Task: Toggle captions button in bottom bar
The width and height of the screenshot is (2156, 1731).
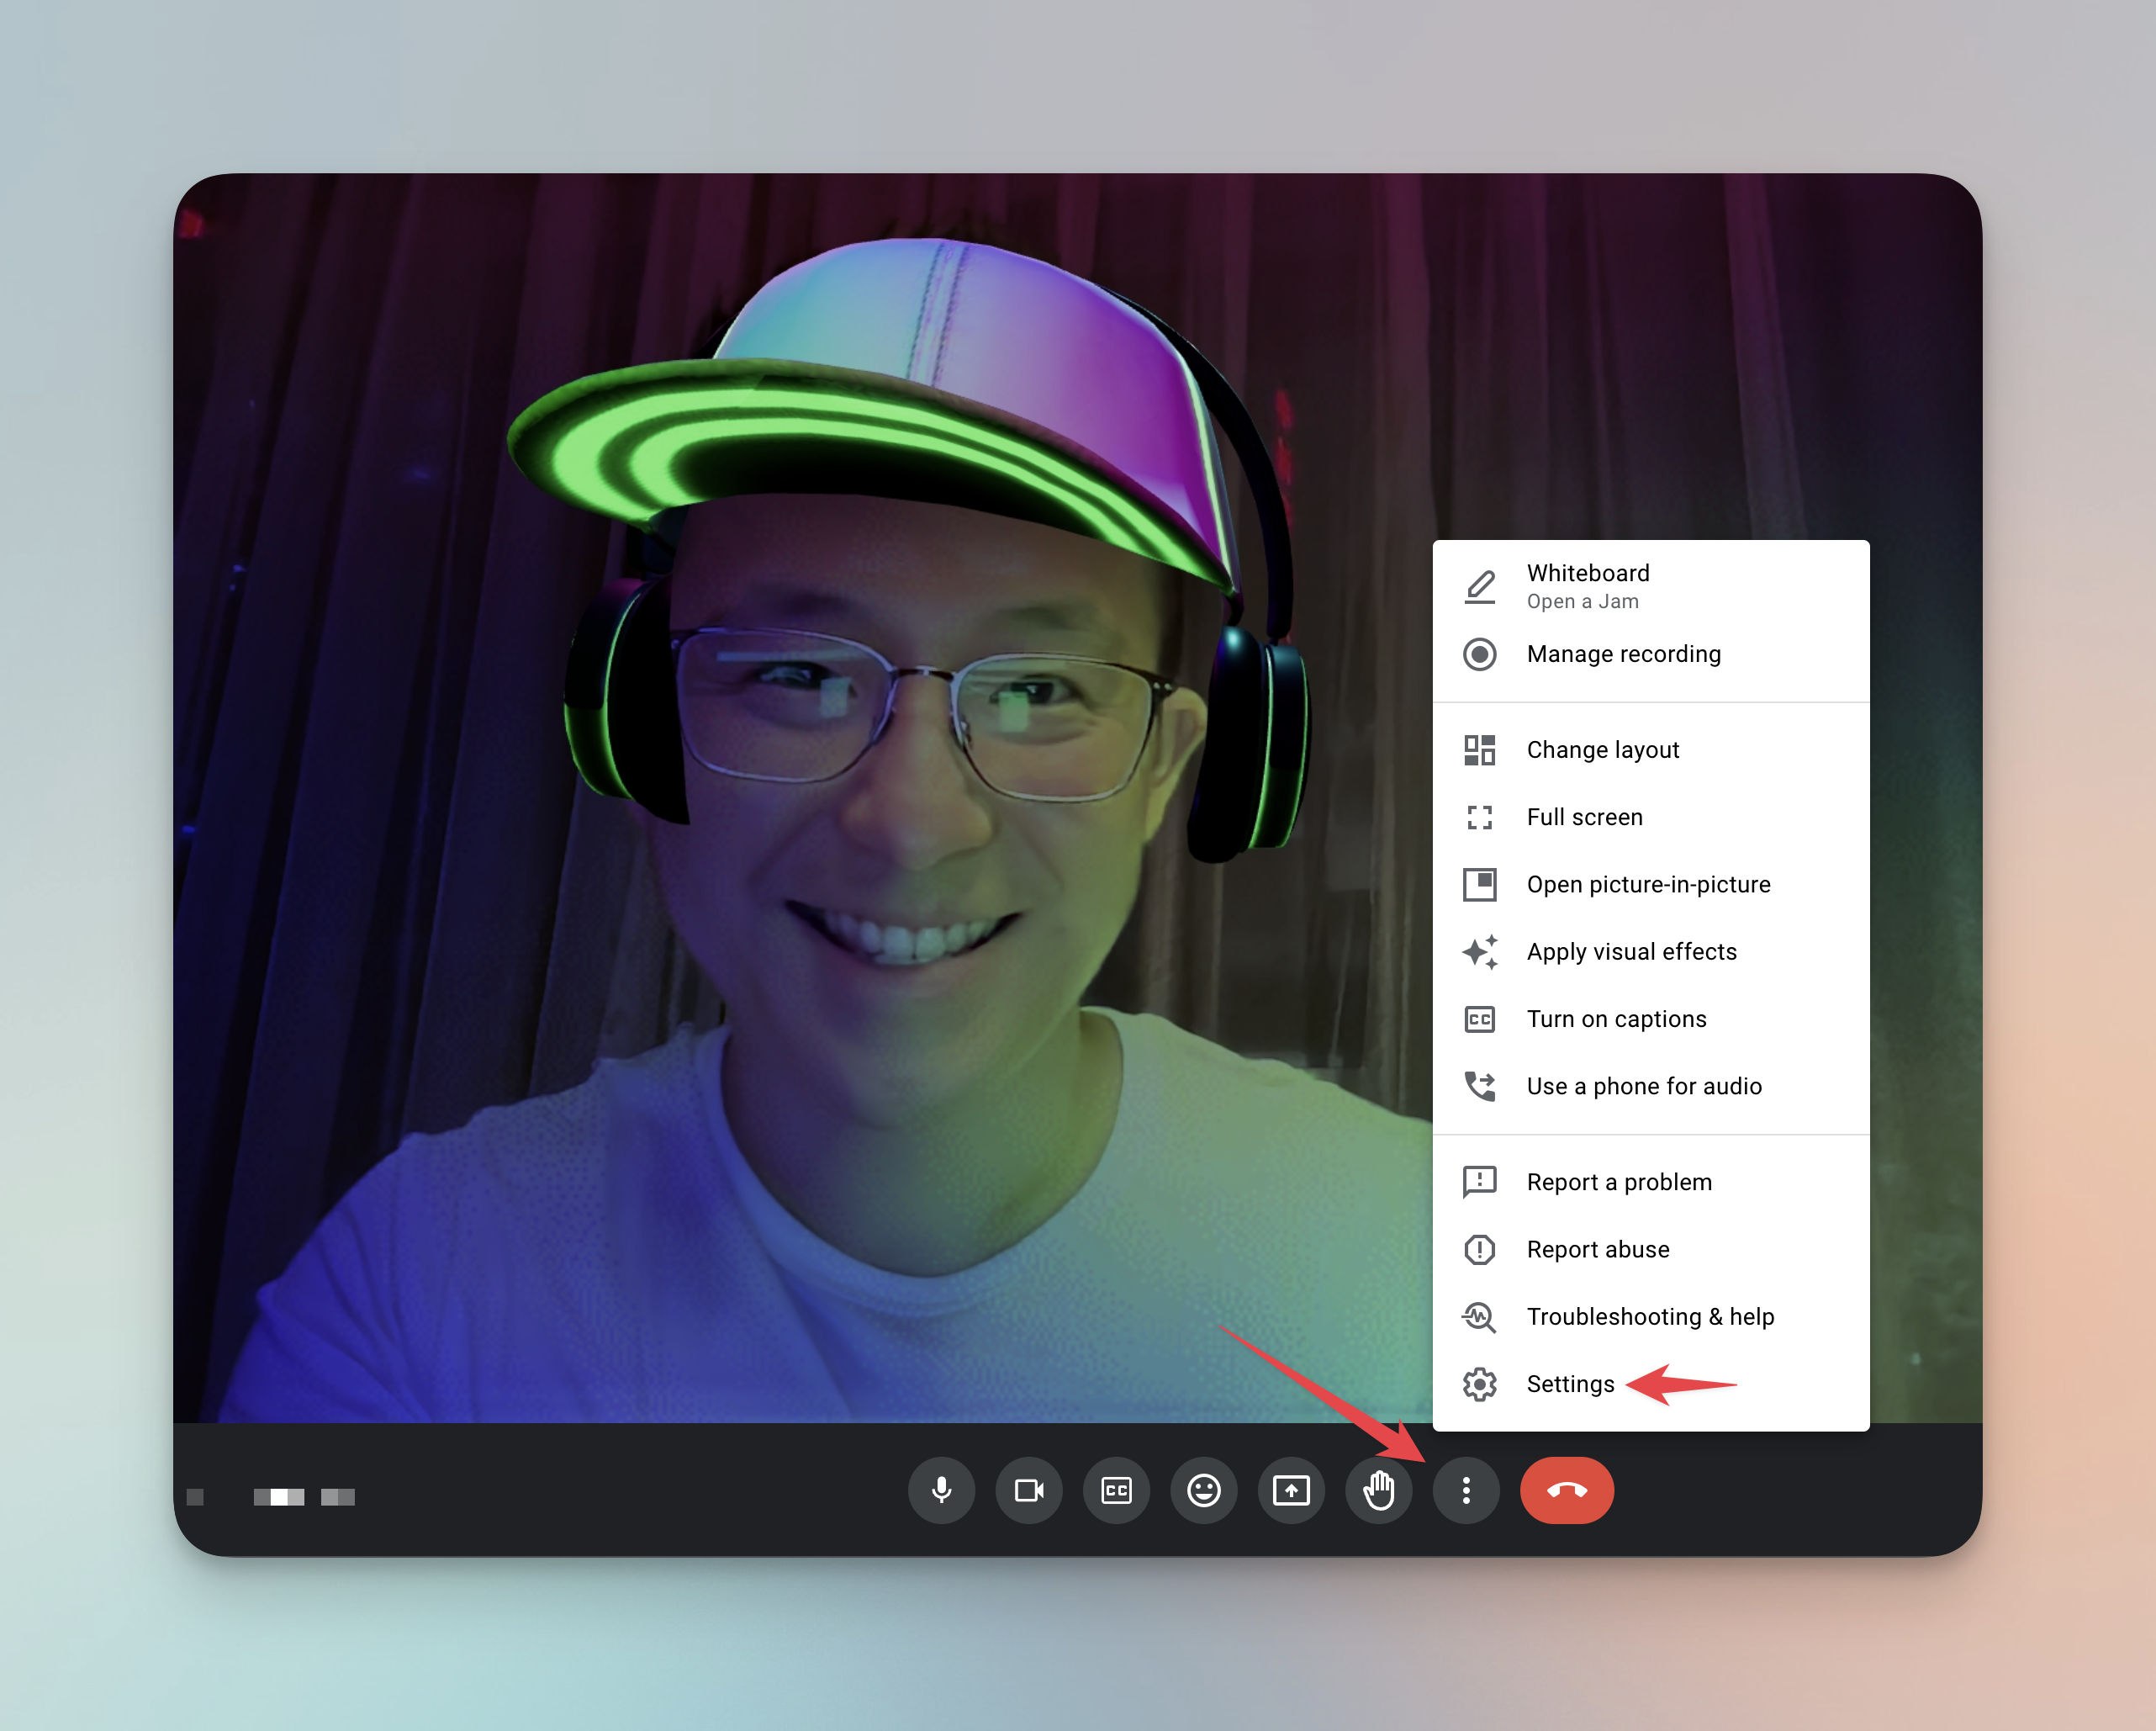Action: pyautogui.click(x=1116, y=1490)
